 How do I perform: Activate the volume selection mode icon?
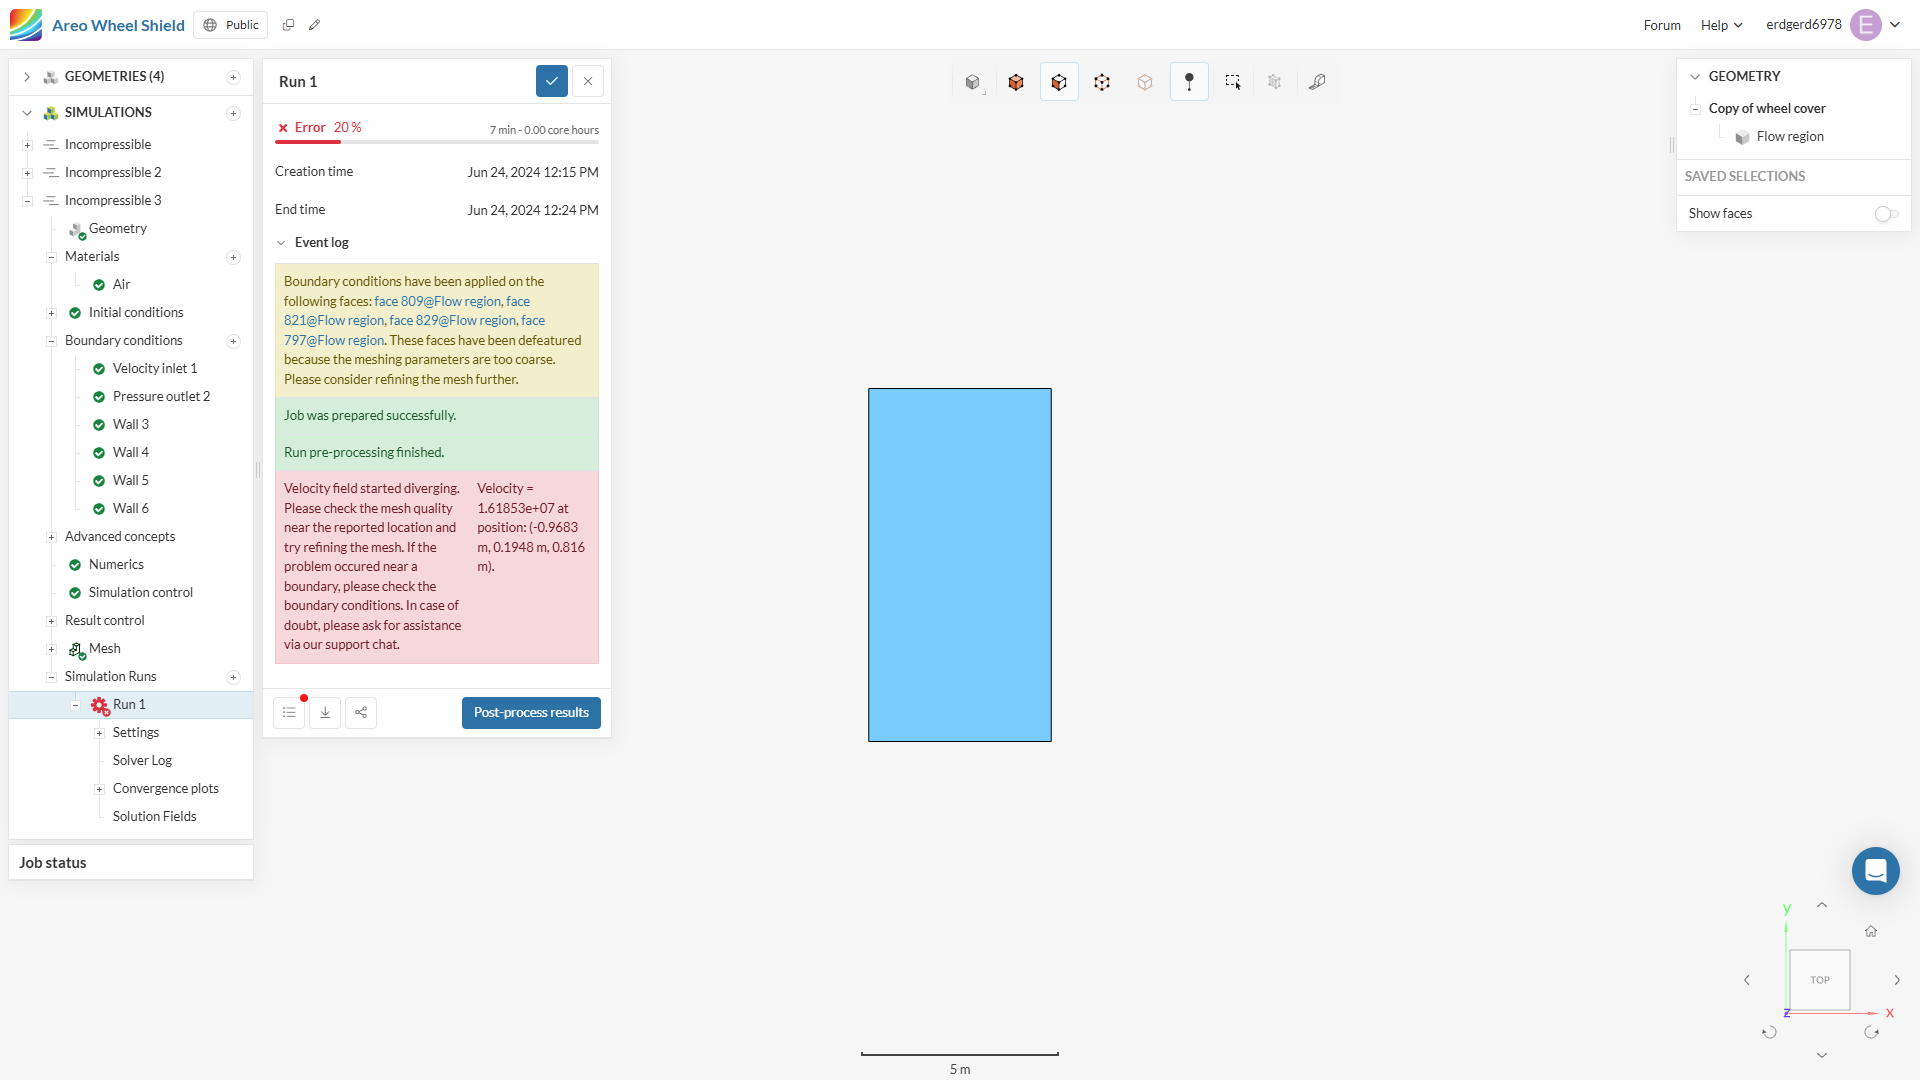point(1016,82)
